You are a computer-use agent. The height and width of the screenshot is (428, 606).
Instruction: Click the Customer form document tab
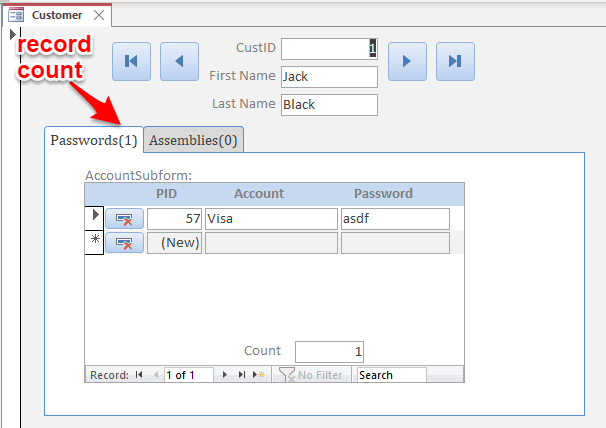(57, 15)
